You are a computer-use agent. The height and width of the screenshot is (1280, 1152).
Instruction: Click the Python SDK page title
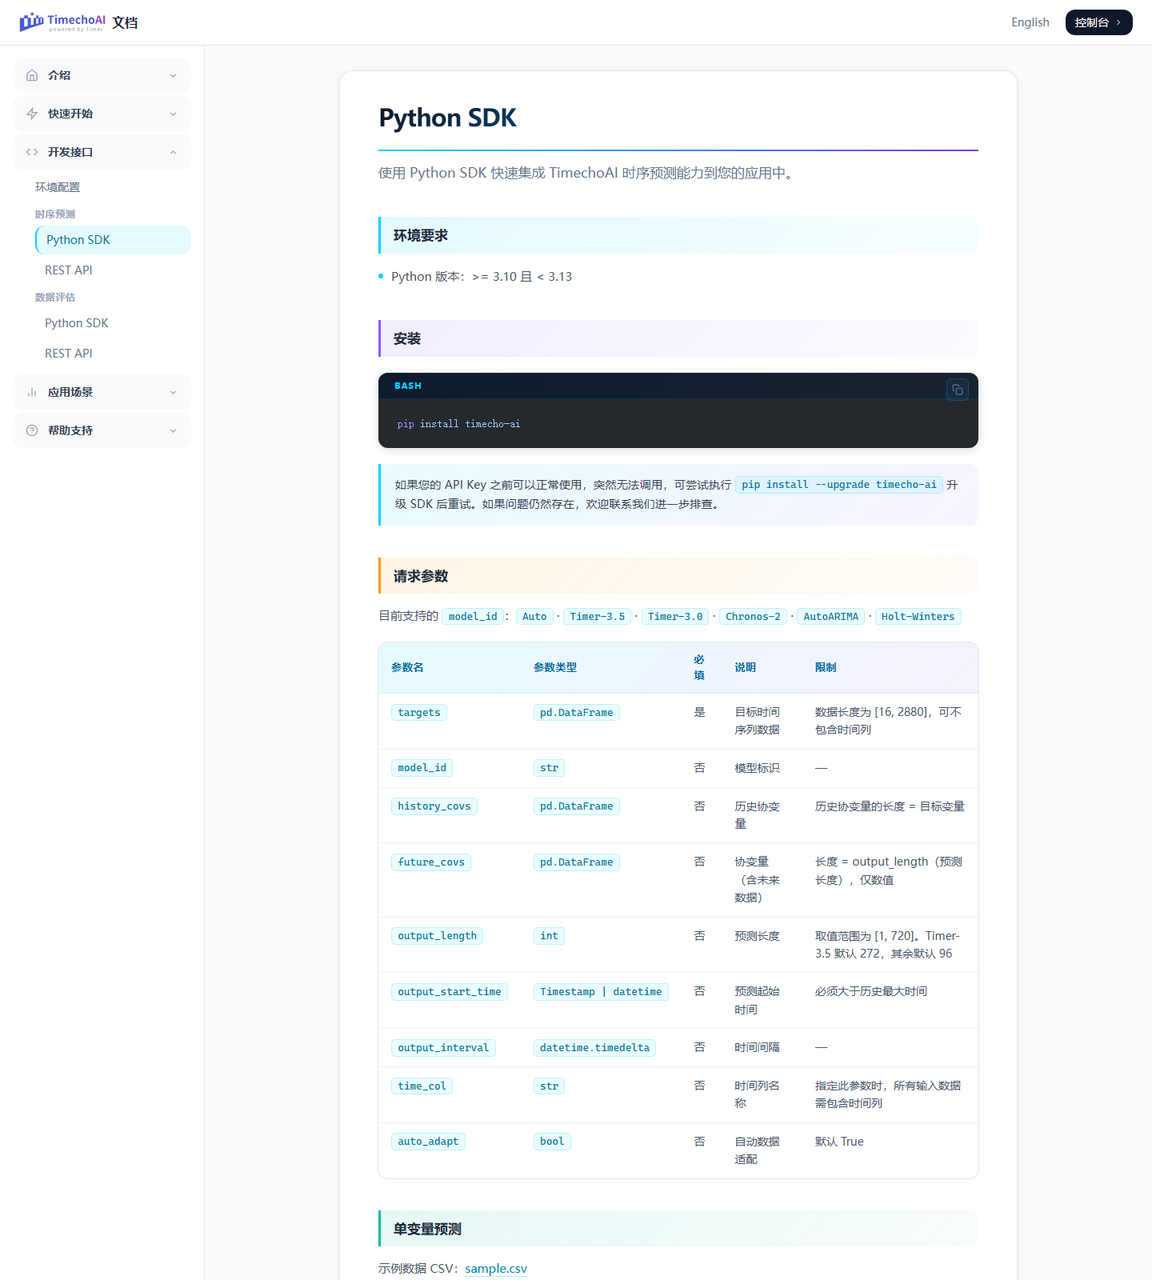coord(447,118)
